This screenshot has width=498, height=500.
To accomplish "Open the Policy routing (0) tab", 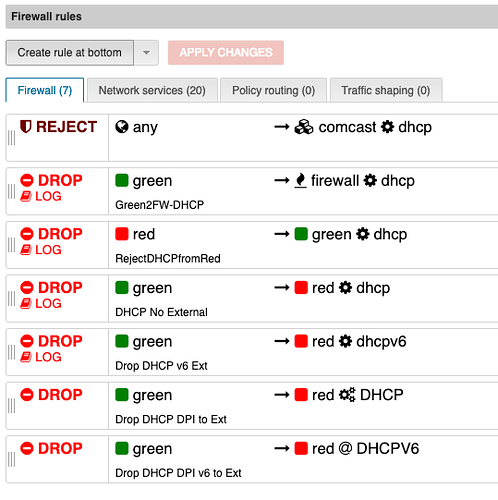I will (273, 90).
